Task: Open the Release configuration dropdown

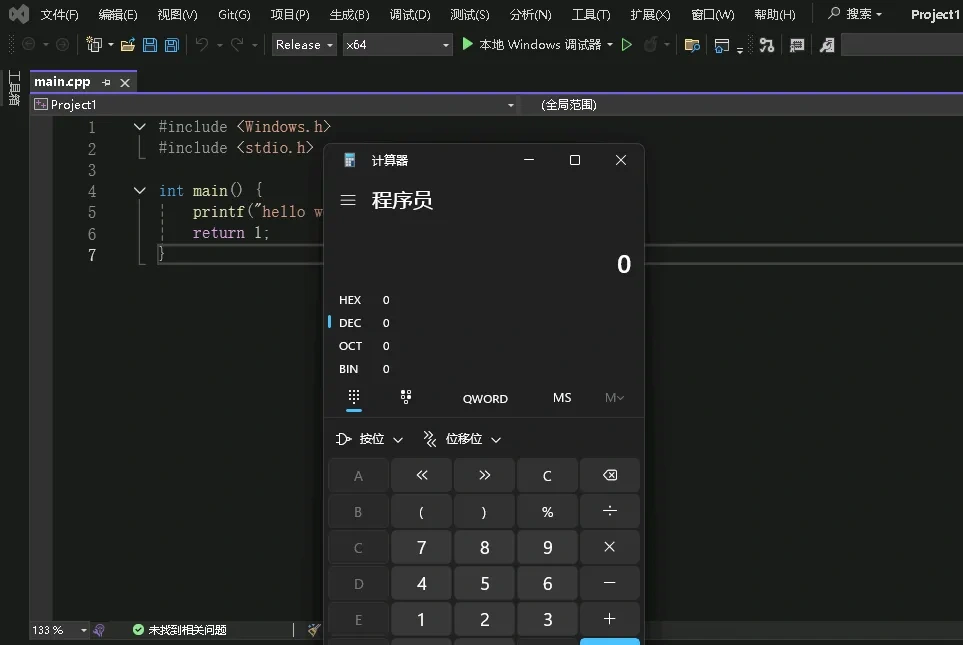Action: point(305,45)
